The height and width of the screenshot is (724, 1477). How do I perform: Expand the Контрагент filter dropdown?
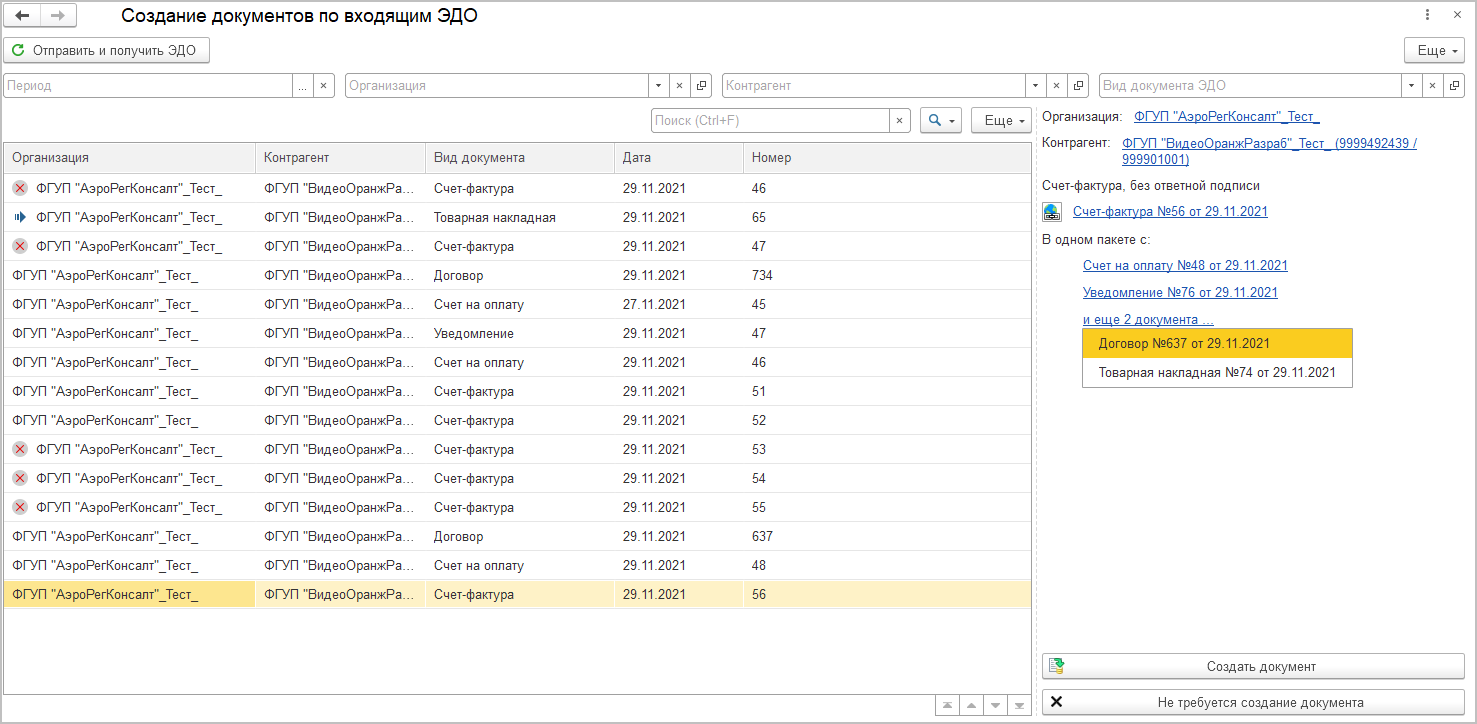point(1035,86)
